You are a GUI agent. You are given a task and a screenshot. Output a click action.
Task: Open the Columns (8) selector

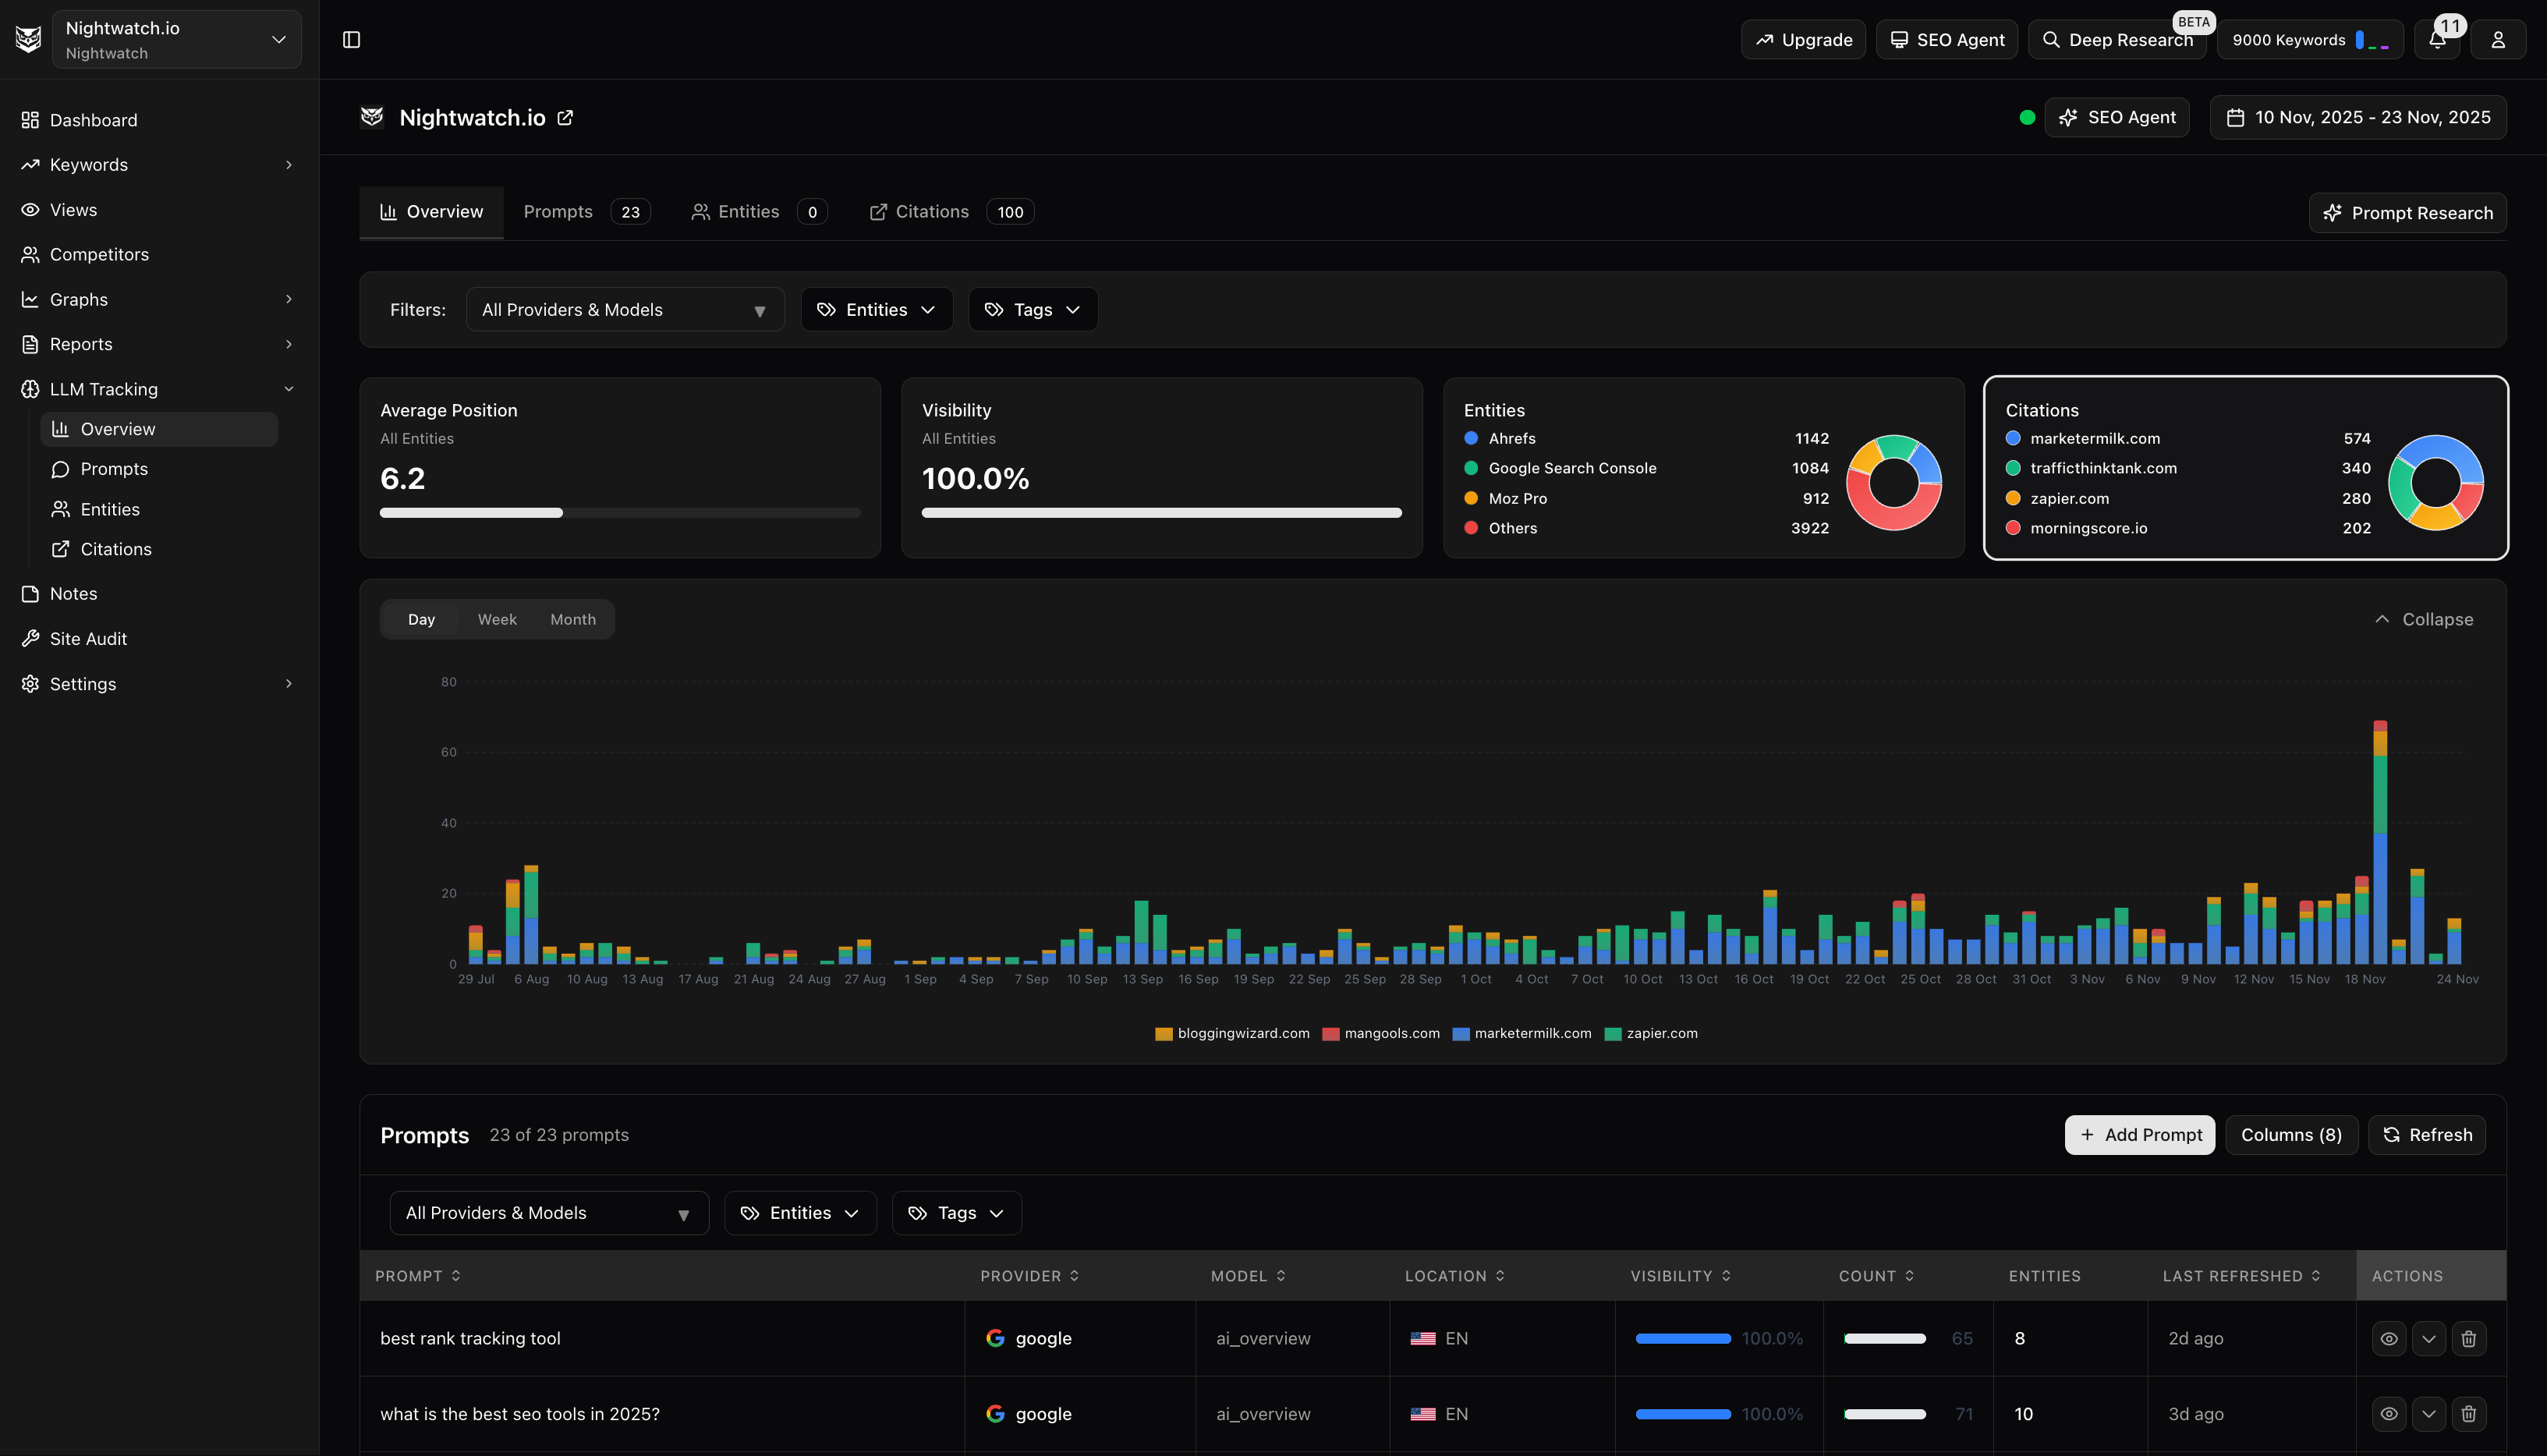(2291, 1135)
